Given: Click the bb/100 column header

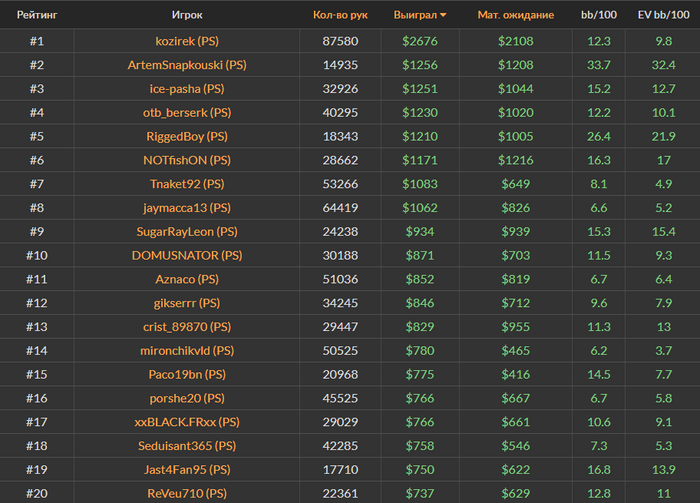Looking at the screenshot, I should coord(599,16).
